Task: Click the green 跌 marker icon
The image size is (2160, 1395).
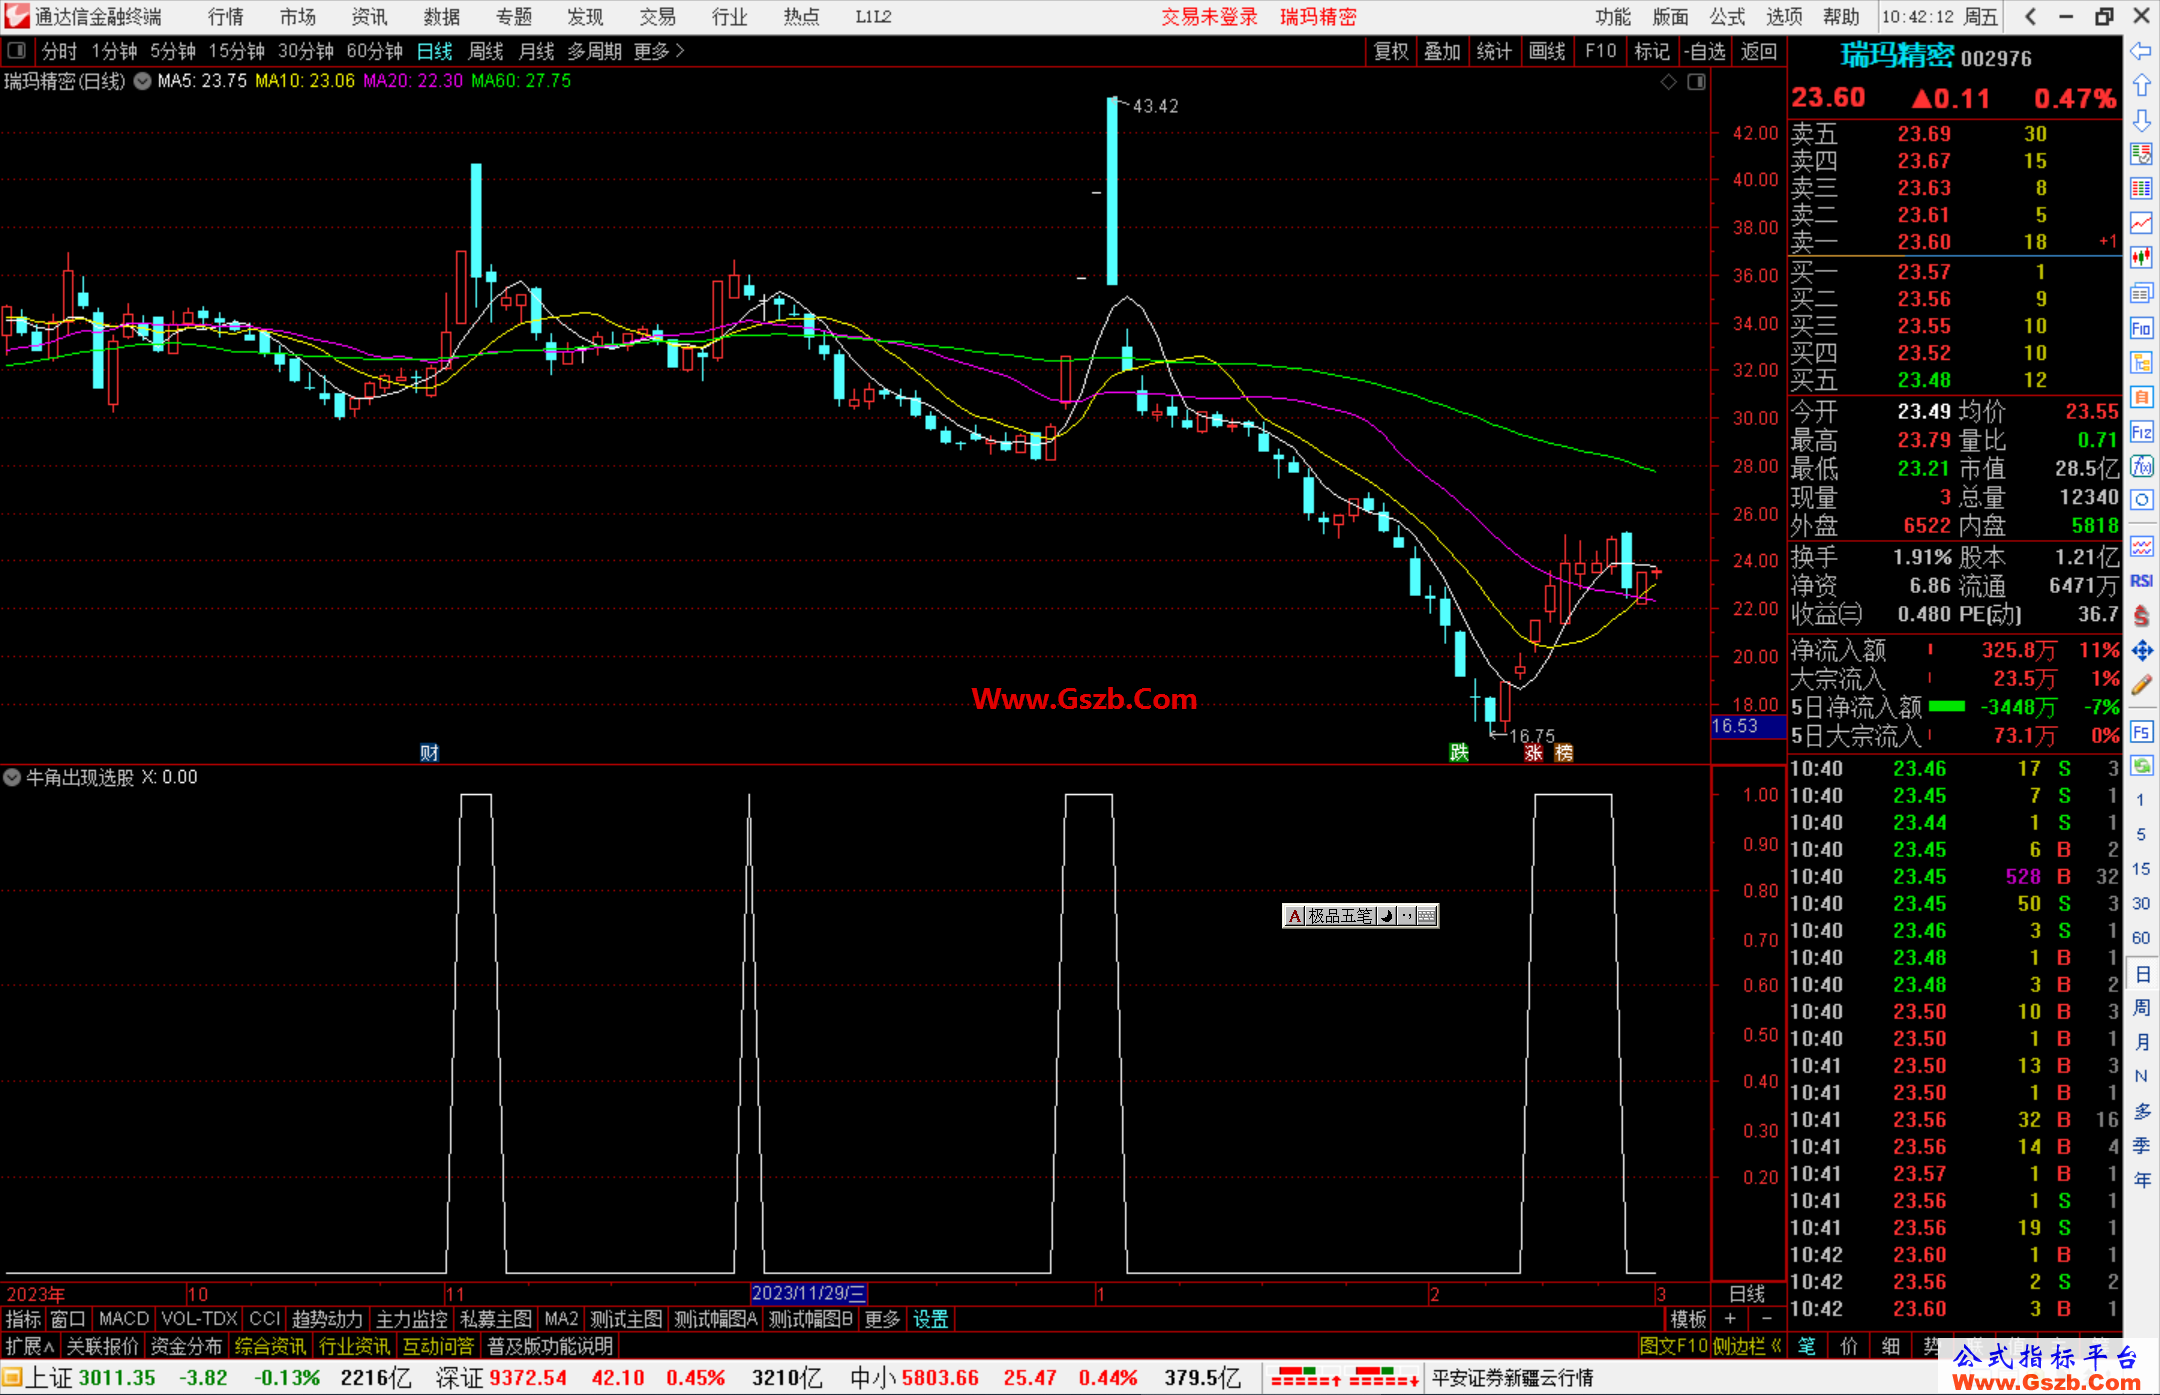Action: tap(1459, 753)
